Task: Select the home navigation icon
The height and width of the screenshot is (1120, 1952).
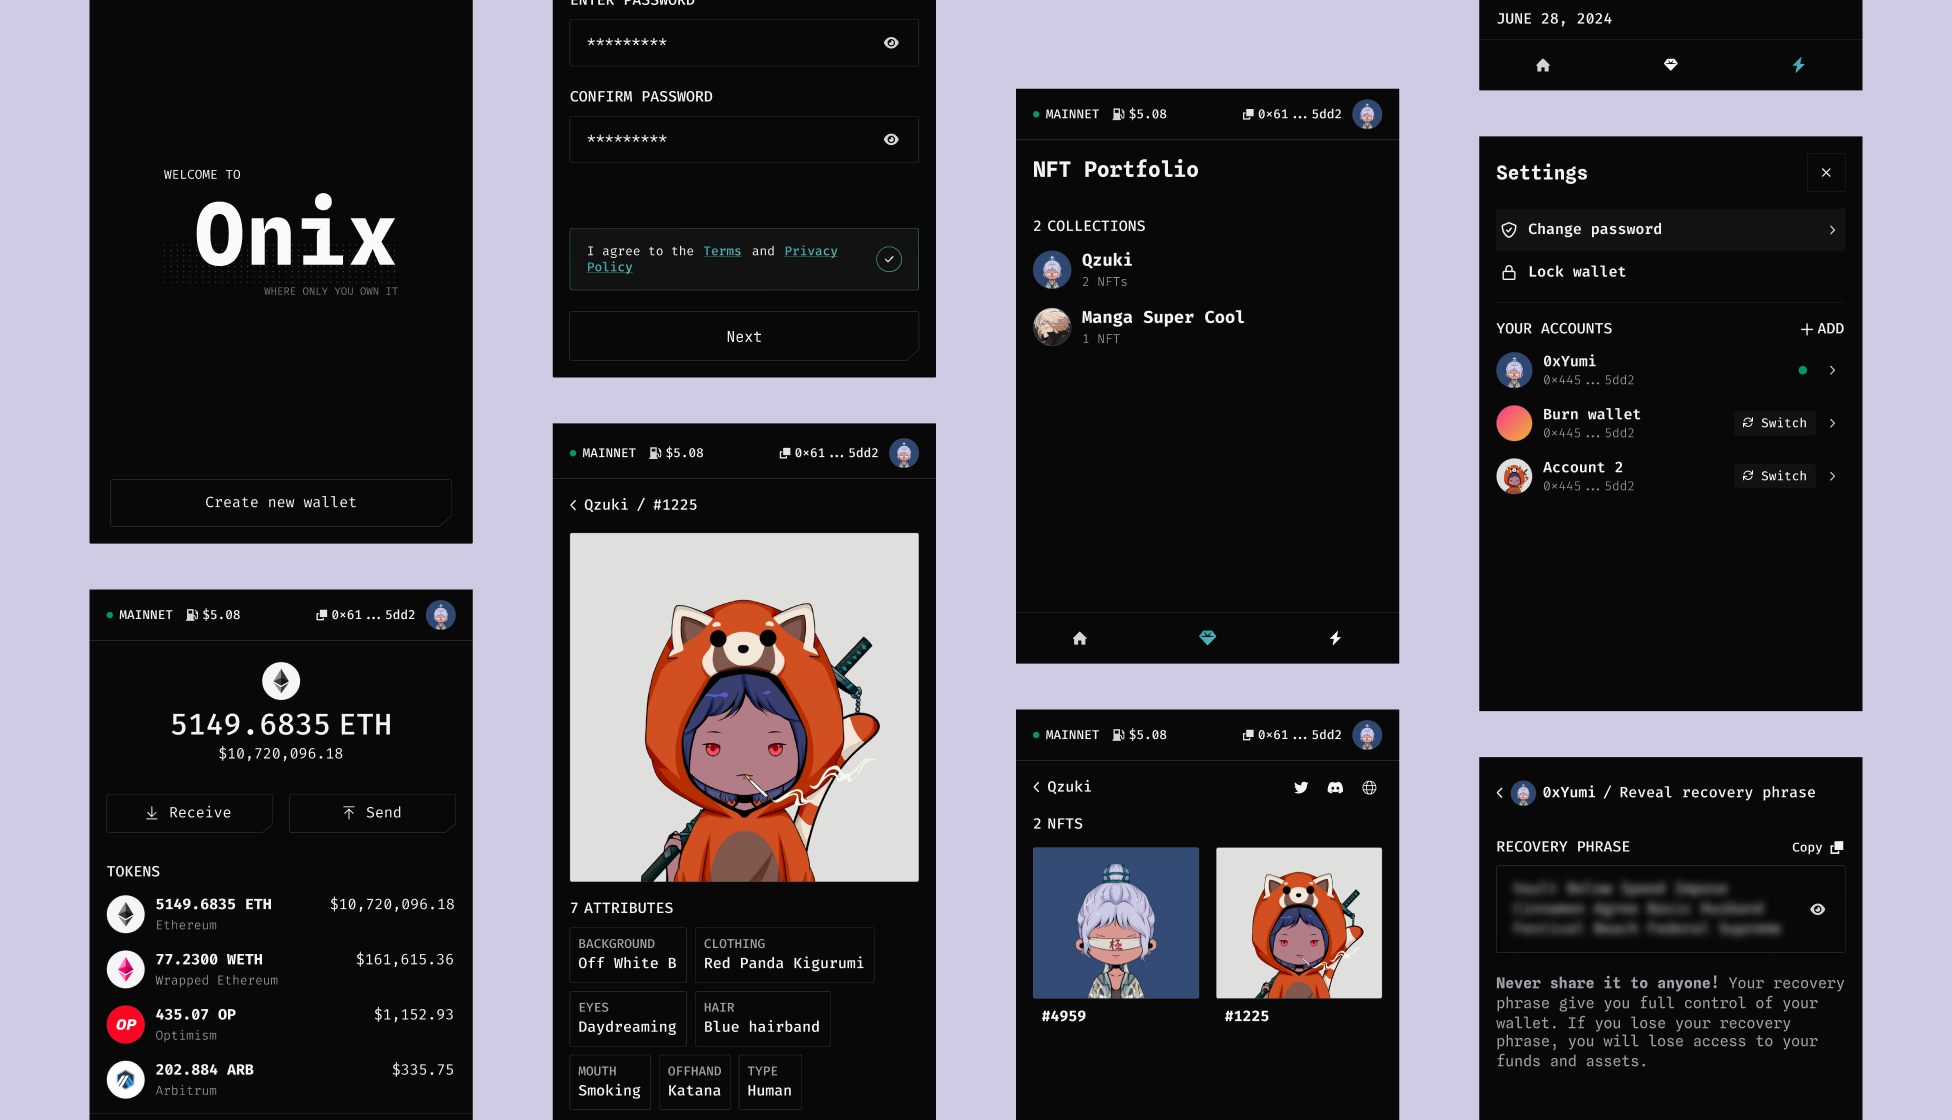Action: tap(1079, 637)
